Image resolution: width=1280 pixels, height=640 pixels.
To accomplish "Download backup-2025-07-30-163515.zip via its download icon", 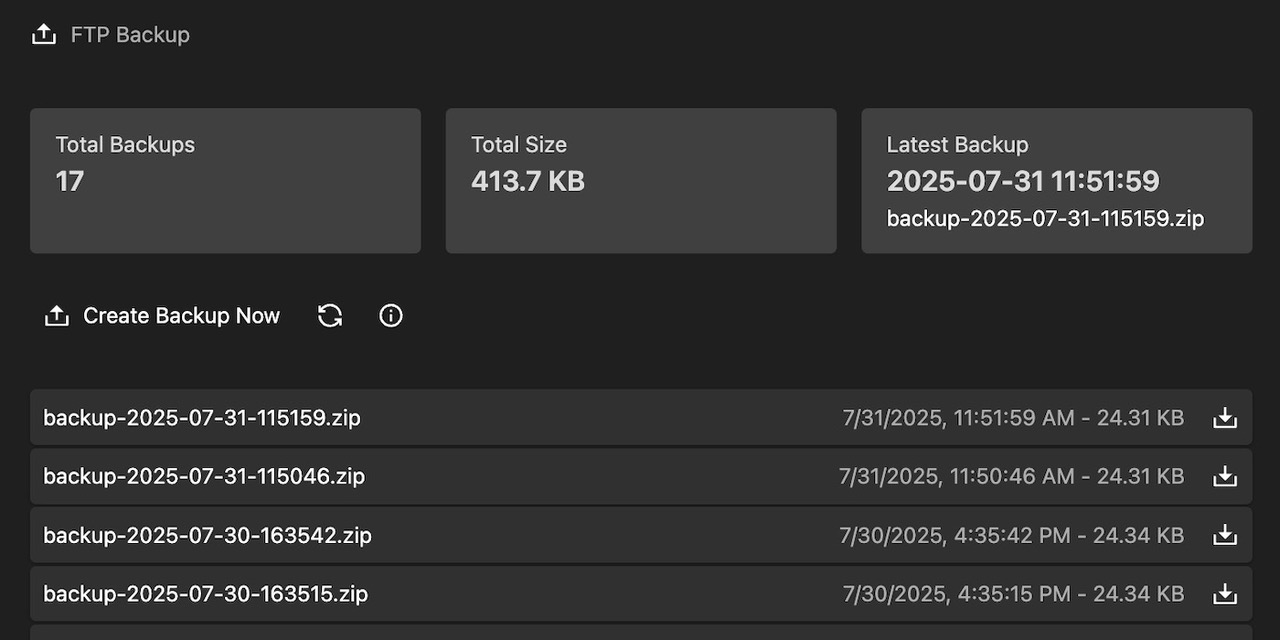I will tap(1225, 593).
